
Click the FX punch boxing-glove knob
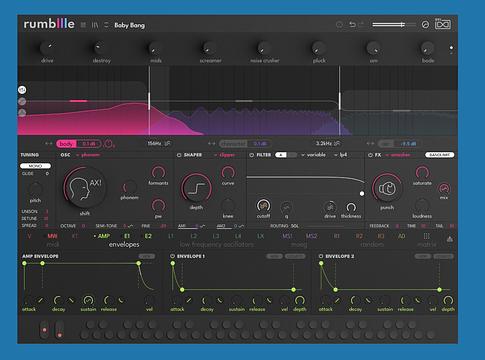(387, 188)
